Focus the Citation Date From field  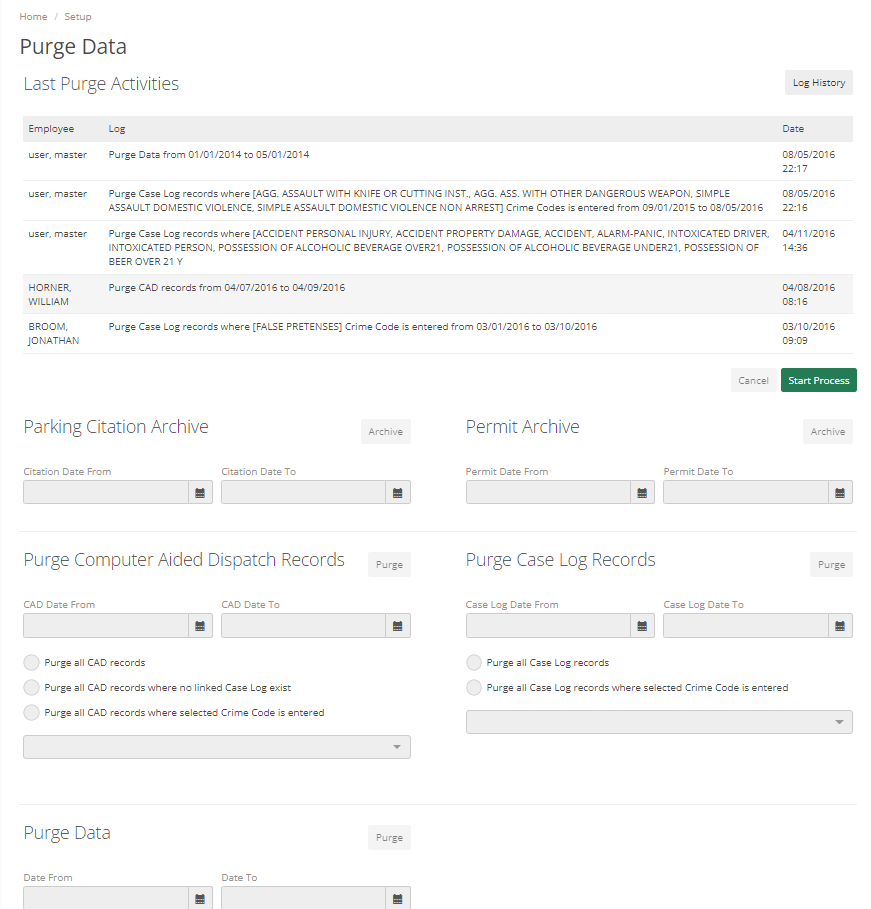click(x=106, y=492)
